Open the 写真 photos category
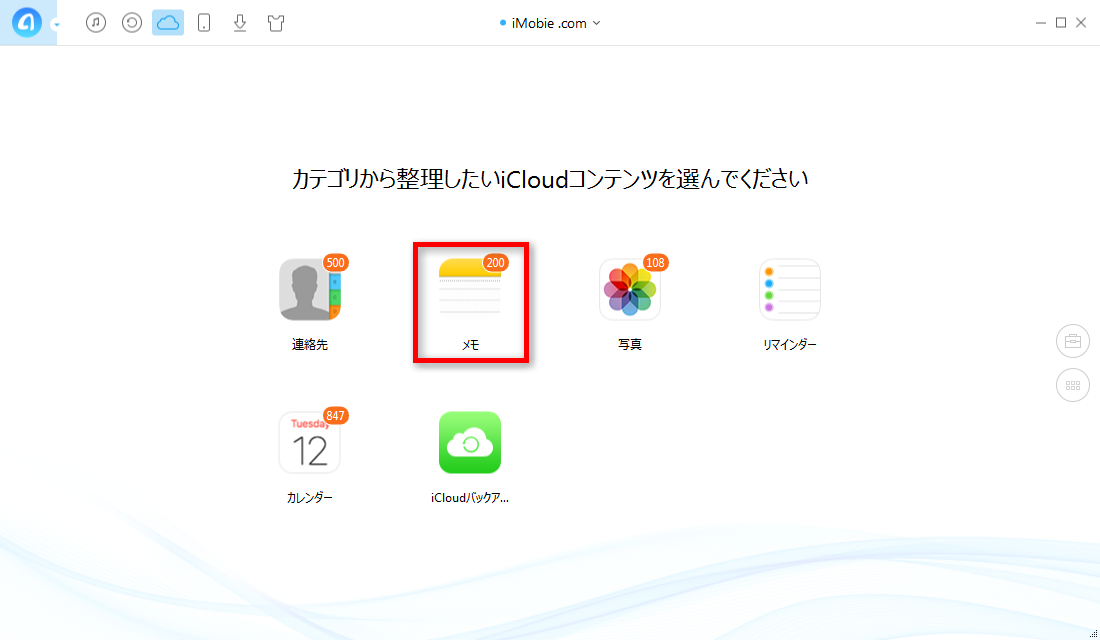The image size is (1100, 640). 630,290
